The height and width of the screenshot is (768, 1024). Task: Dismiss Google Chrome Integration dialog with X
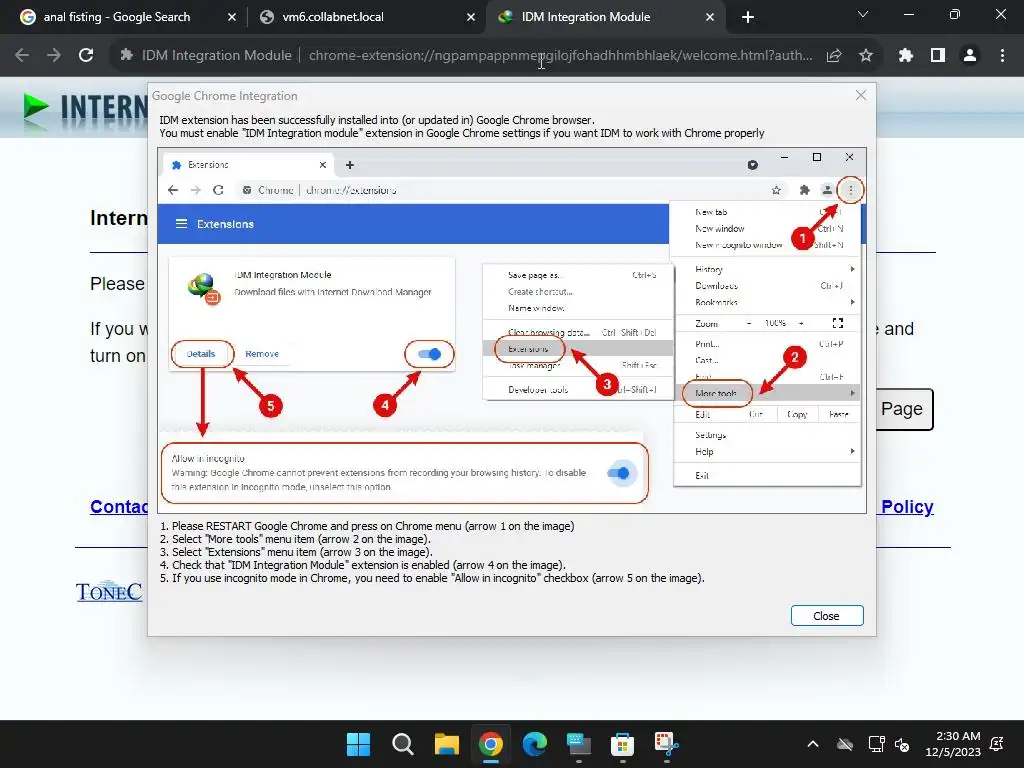pyautogui.click(x=861, y=95)
